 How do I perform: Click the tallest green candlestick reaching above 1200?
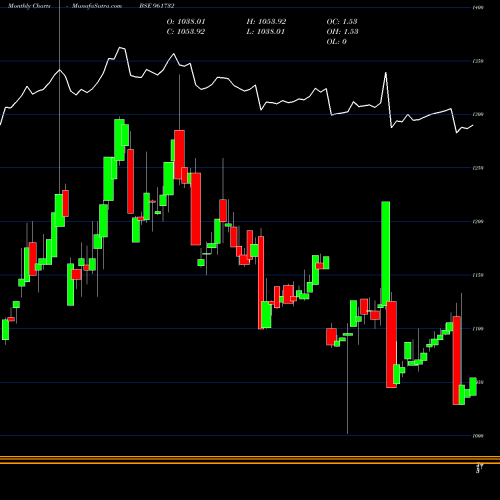click(386, 253)
